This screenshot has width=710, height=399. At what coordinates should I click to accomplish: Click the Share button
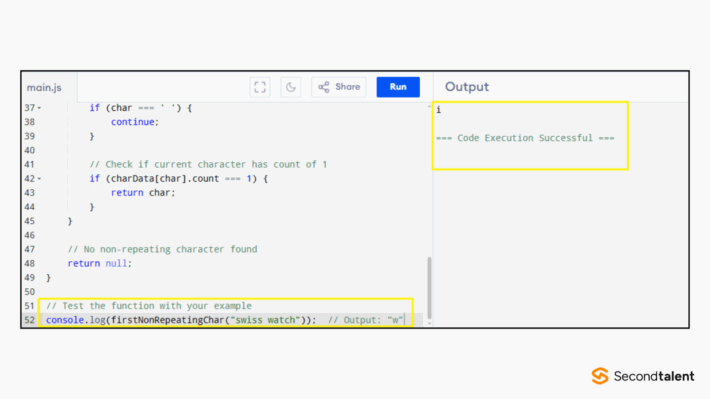coord(339,87)
